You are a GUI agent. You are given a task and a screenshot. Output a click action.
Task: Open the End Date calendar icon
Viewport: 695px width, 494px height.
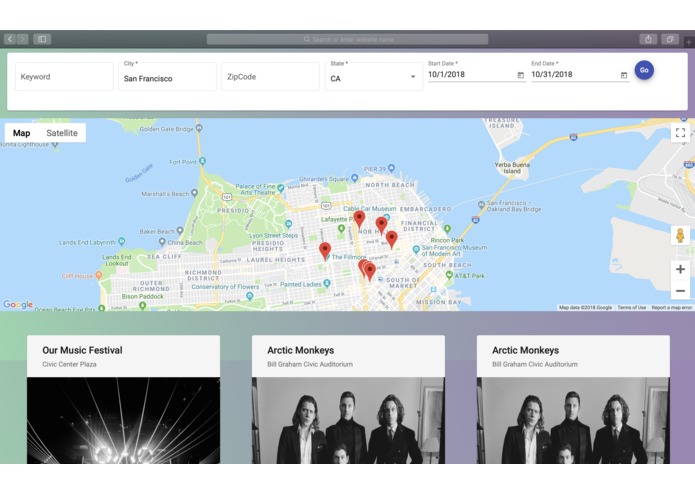tap(624, 75)
